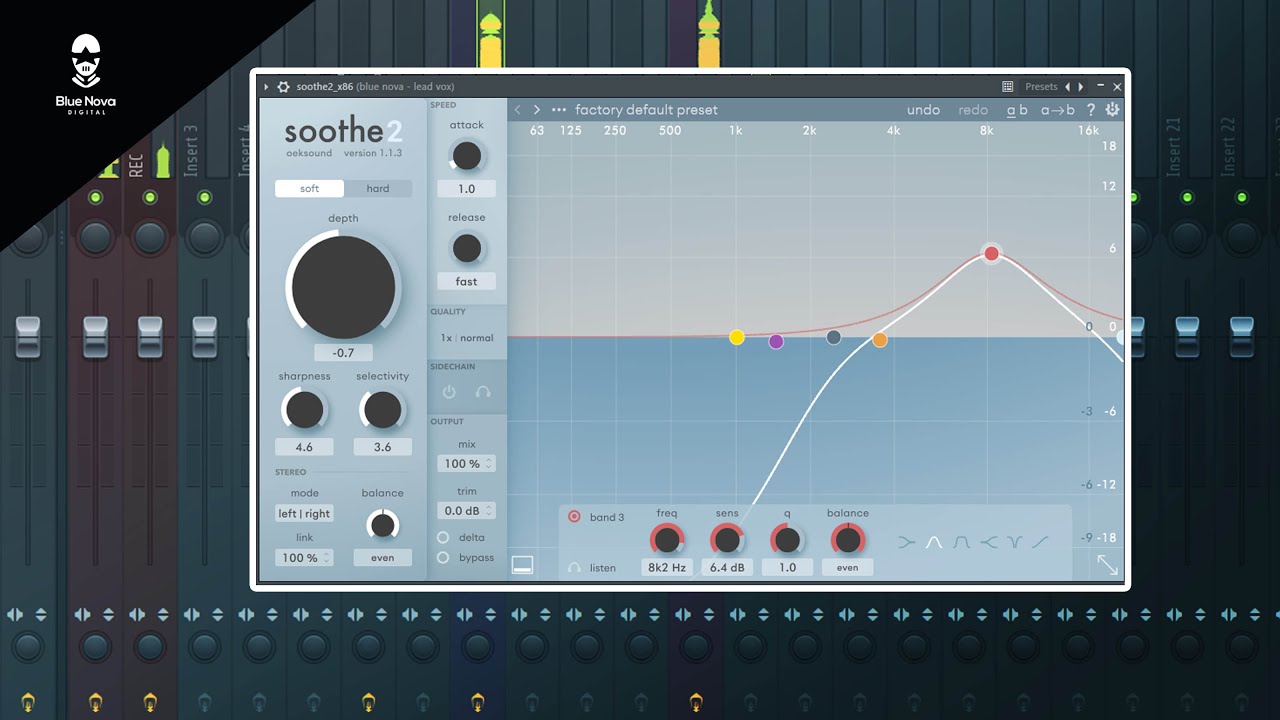Choose the notch band shape icon
Screen dimensions: 1280x720
coord(1015,542)
